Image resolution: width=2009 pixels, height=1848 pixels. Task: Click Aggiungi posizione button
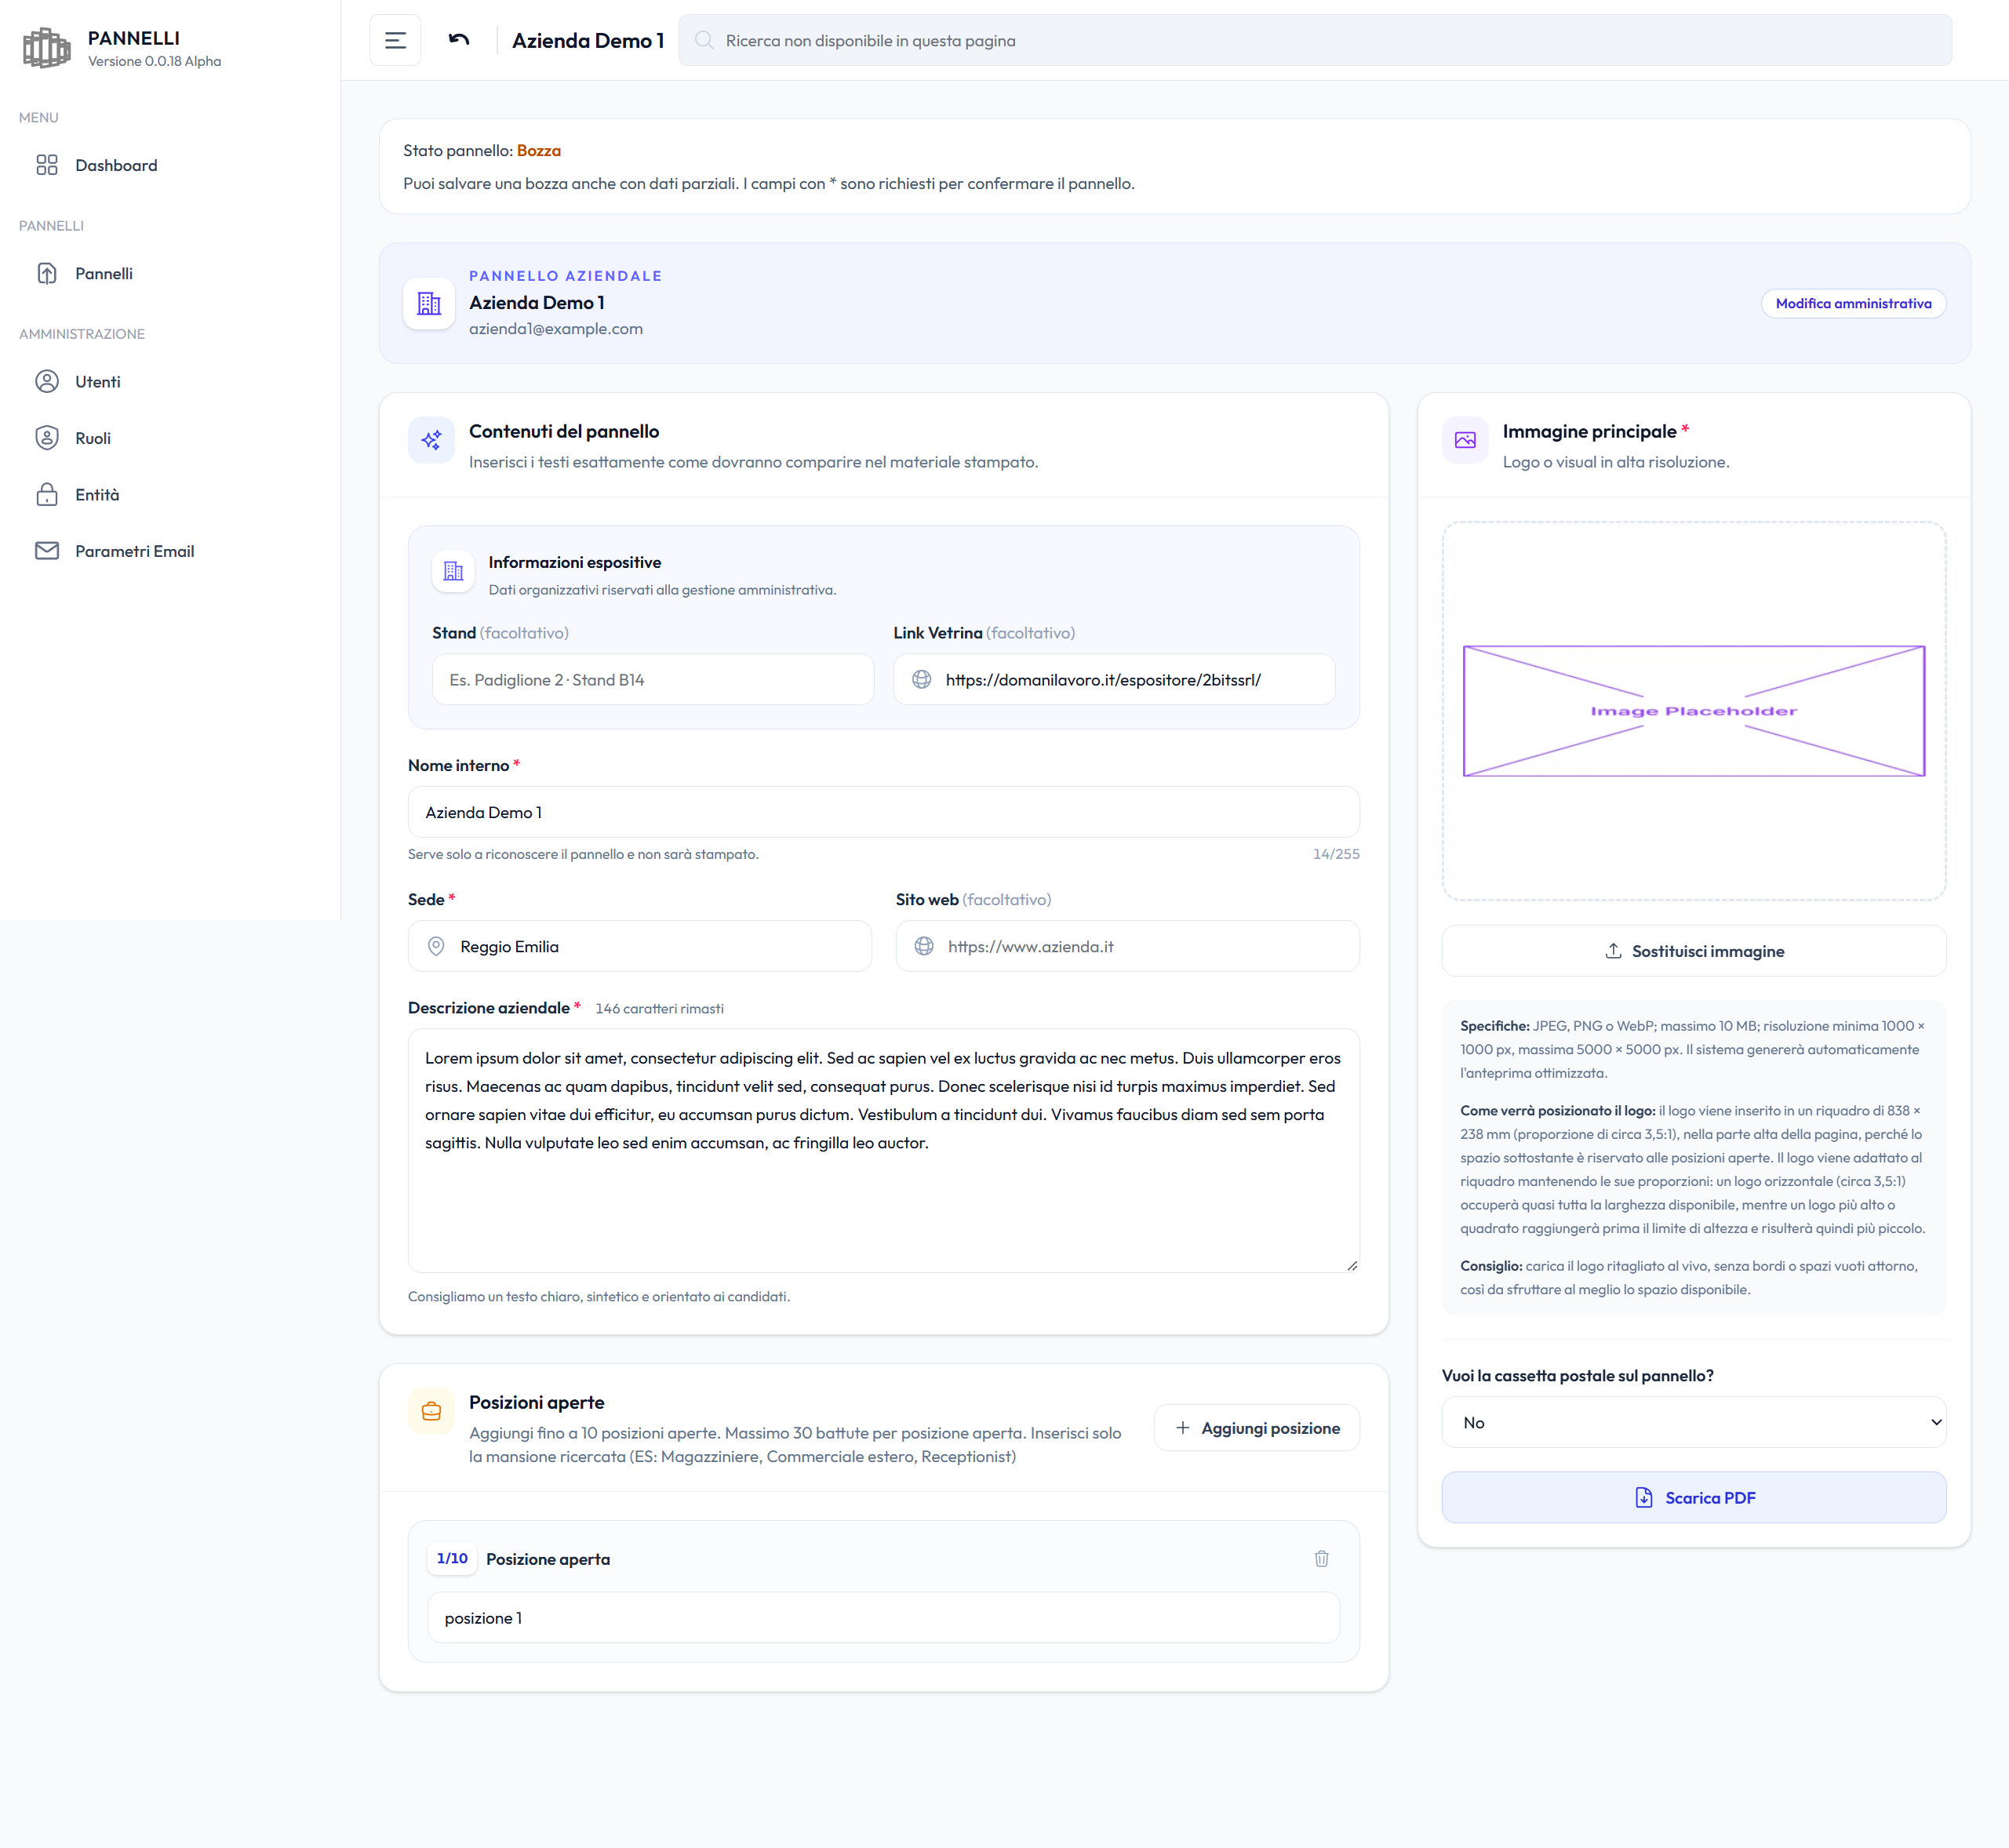[x=1256, y=1428]
